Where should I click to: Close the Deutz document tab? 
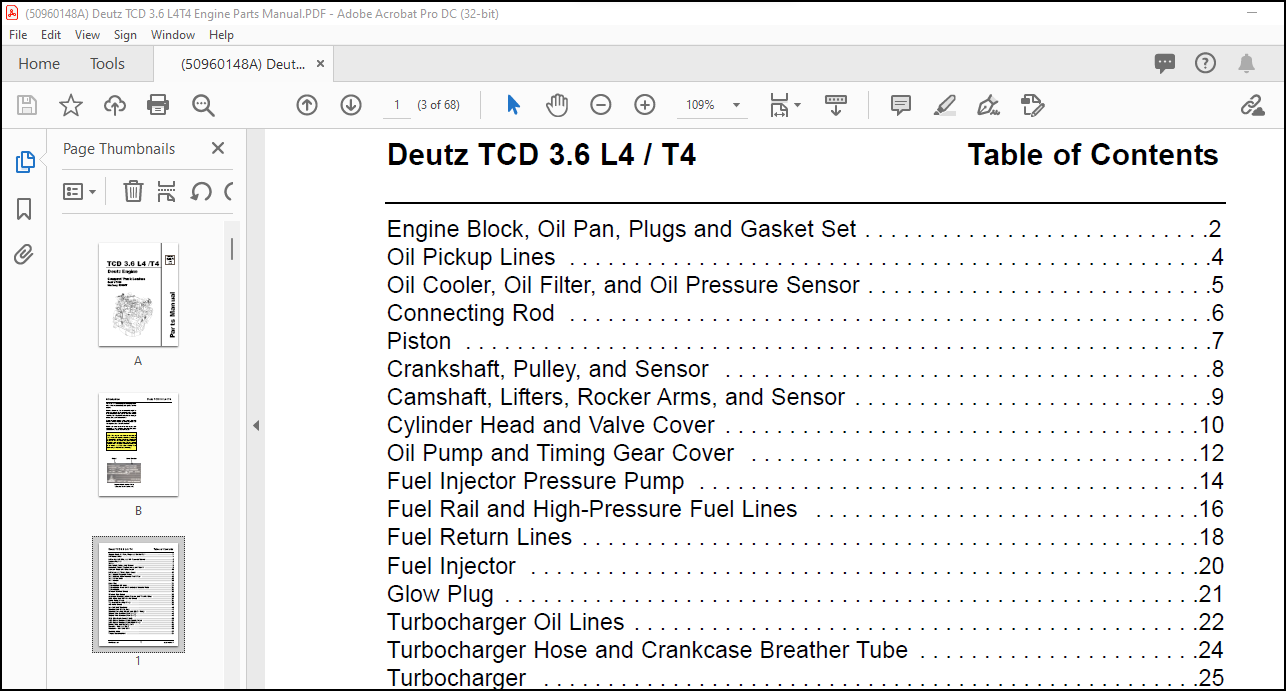coord(321,64)
